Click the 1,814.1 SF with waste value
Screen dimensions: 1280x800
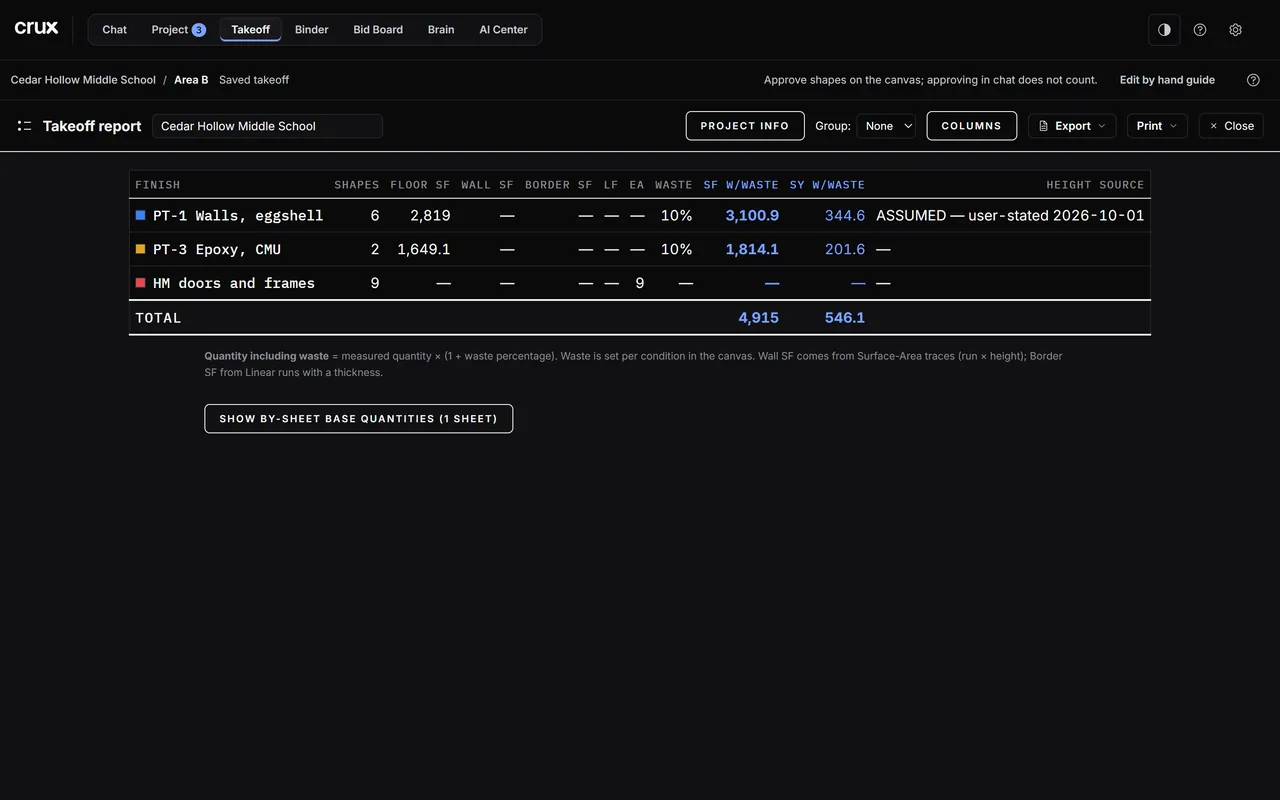point(752,249)
